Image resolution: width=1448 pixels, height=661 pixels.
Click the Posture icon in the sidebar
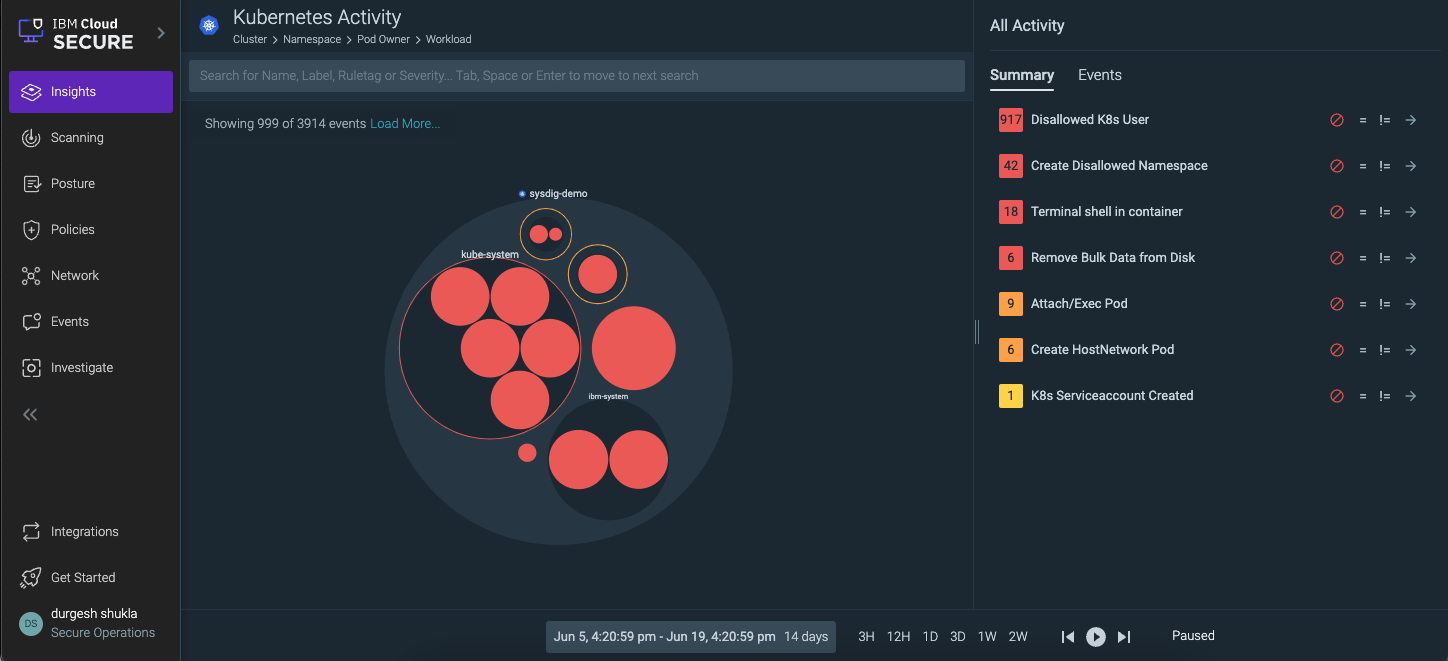pos(30,183)
